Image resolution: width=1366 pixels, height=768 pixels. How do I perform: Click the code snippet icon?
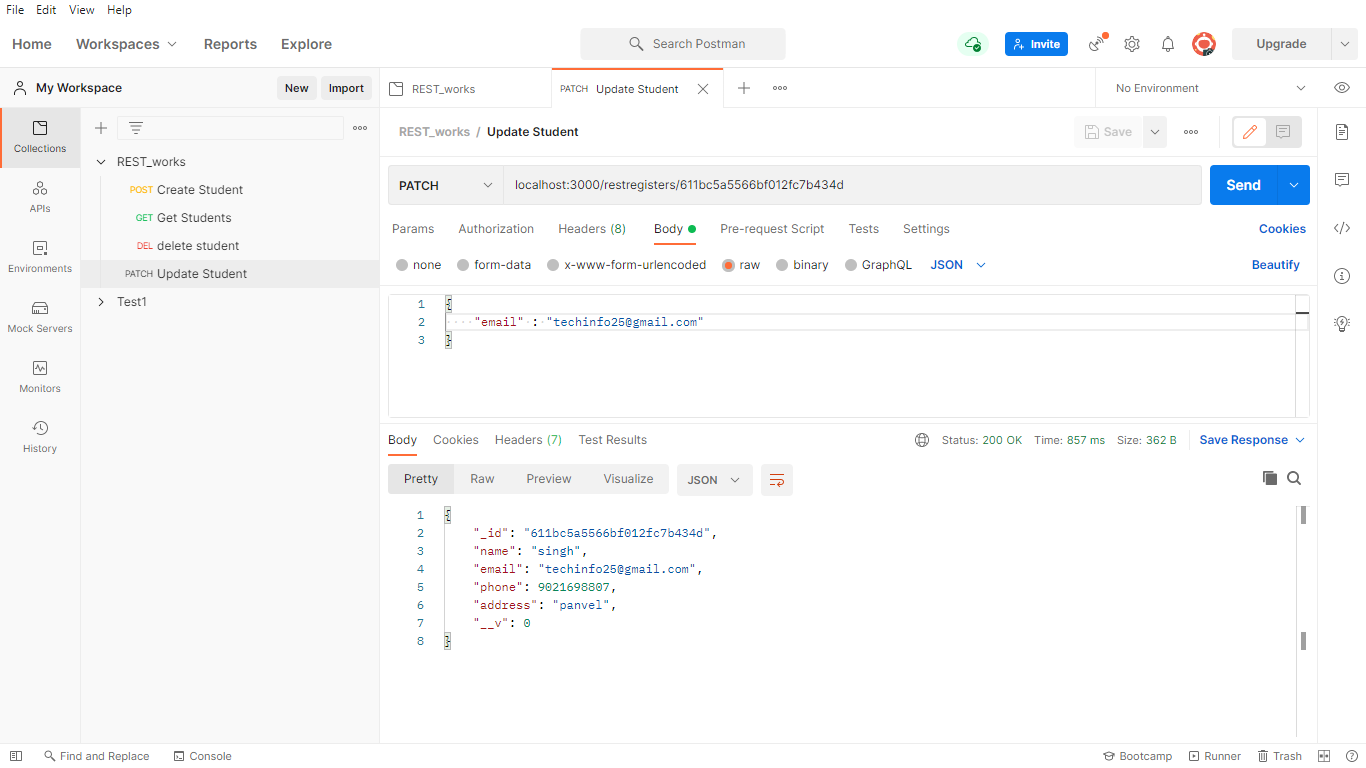(x=1342, y=228)
